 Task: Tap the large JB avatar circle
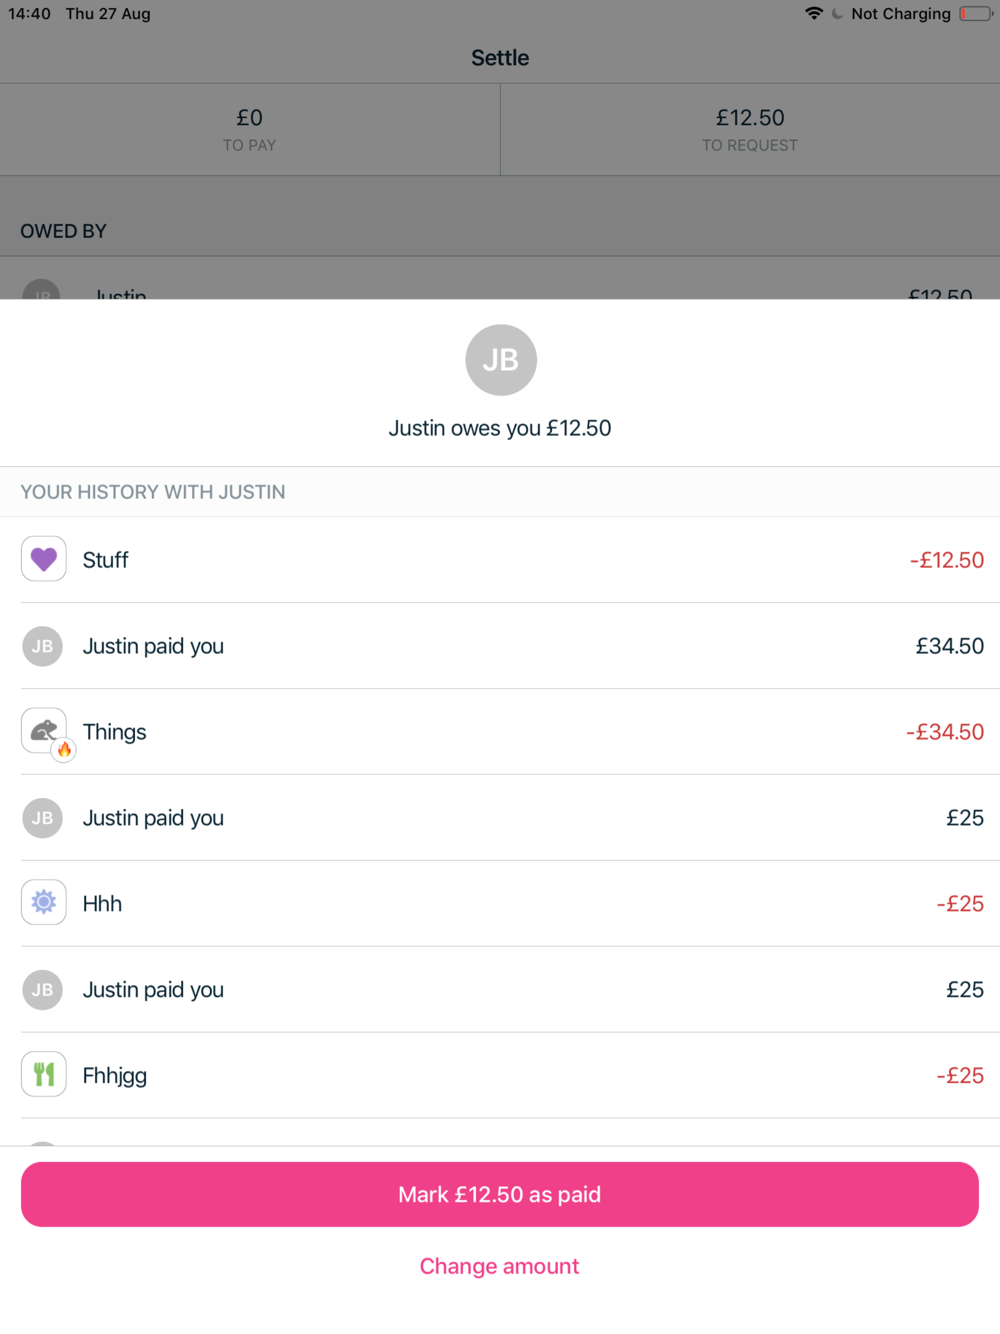coord(500,360)
